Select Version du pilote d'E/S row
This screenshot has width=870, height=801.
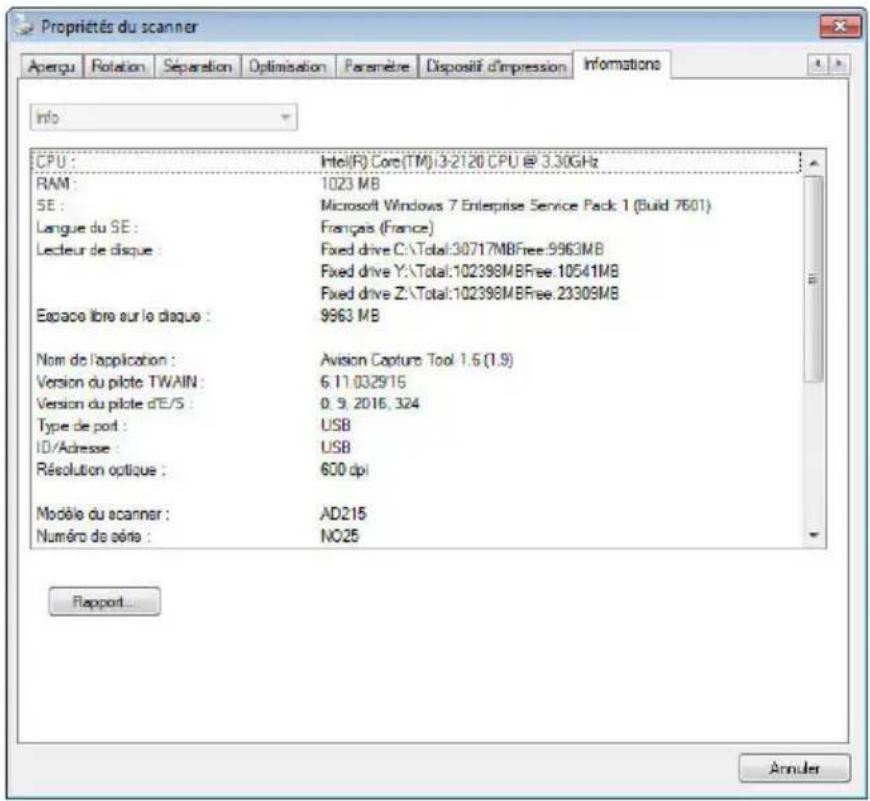click(417, 403)
